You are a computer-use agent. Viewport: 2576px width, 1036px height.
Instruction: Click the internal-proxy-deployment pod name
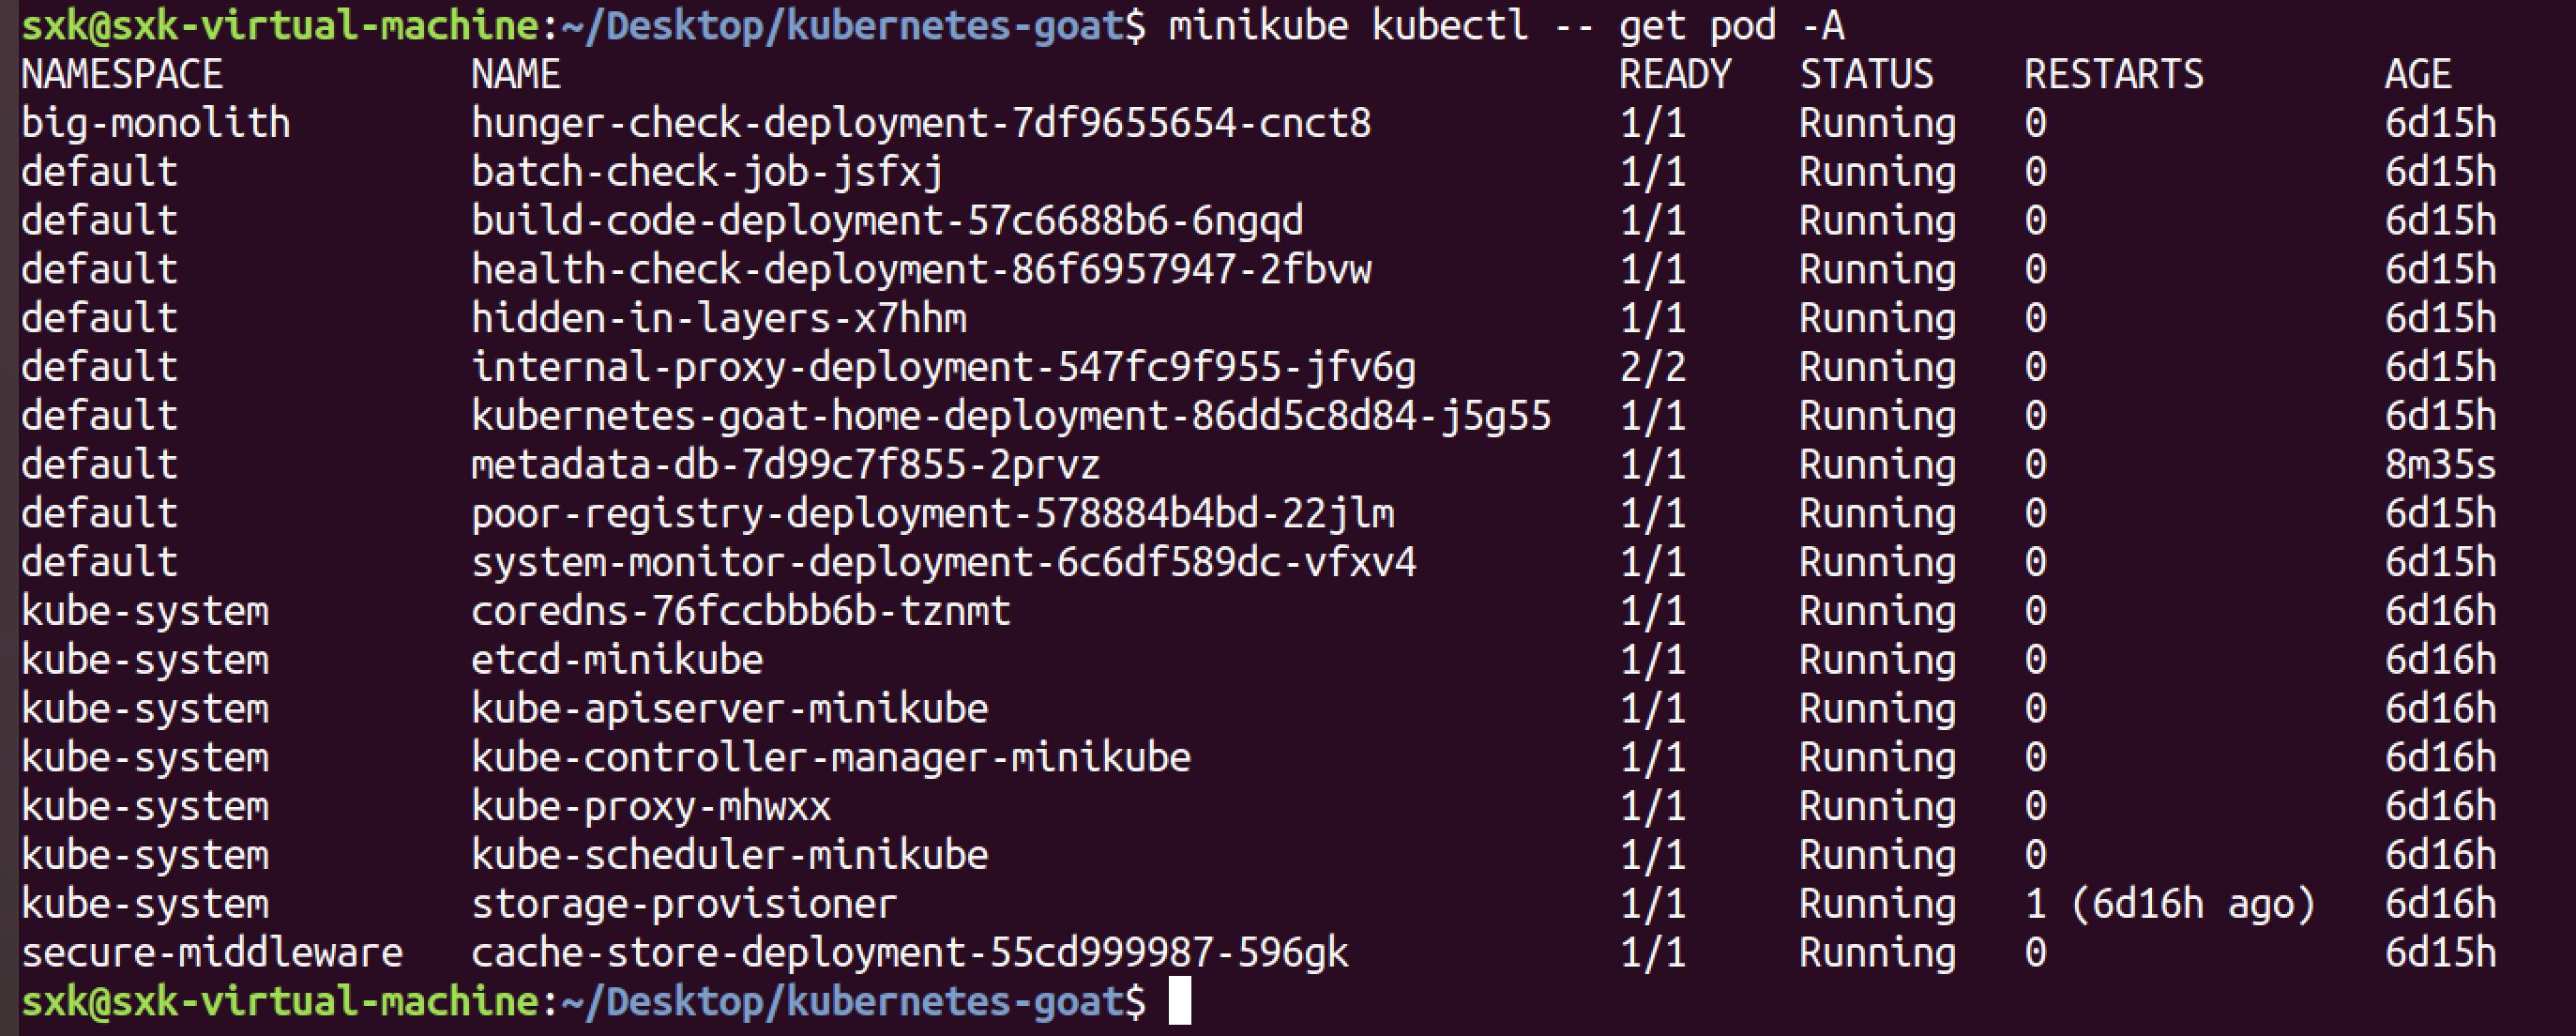pyautogui.click(x=943, y=368)
